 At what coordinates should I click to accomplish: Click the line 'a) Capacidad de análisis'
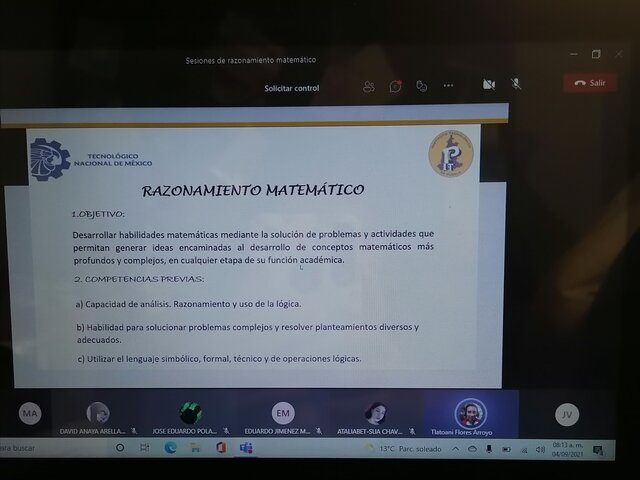coord(188,304)
